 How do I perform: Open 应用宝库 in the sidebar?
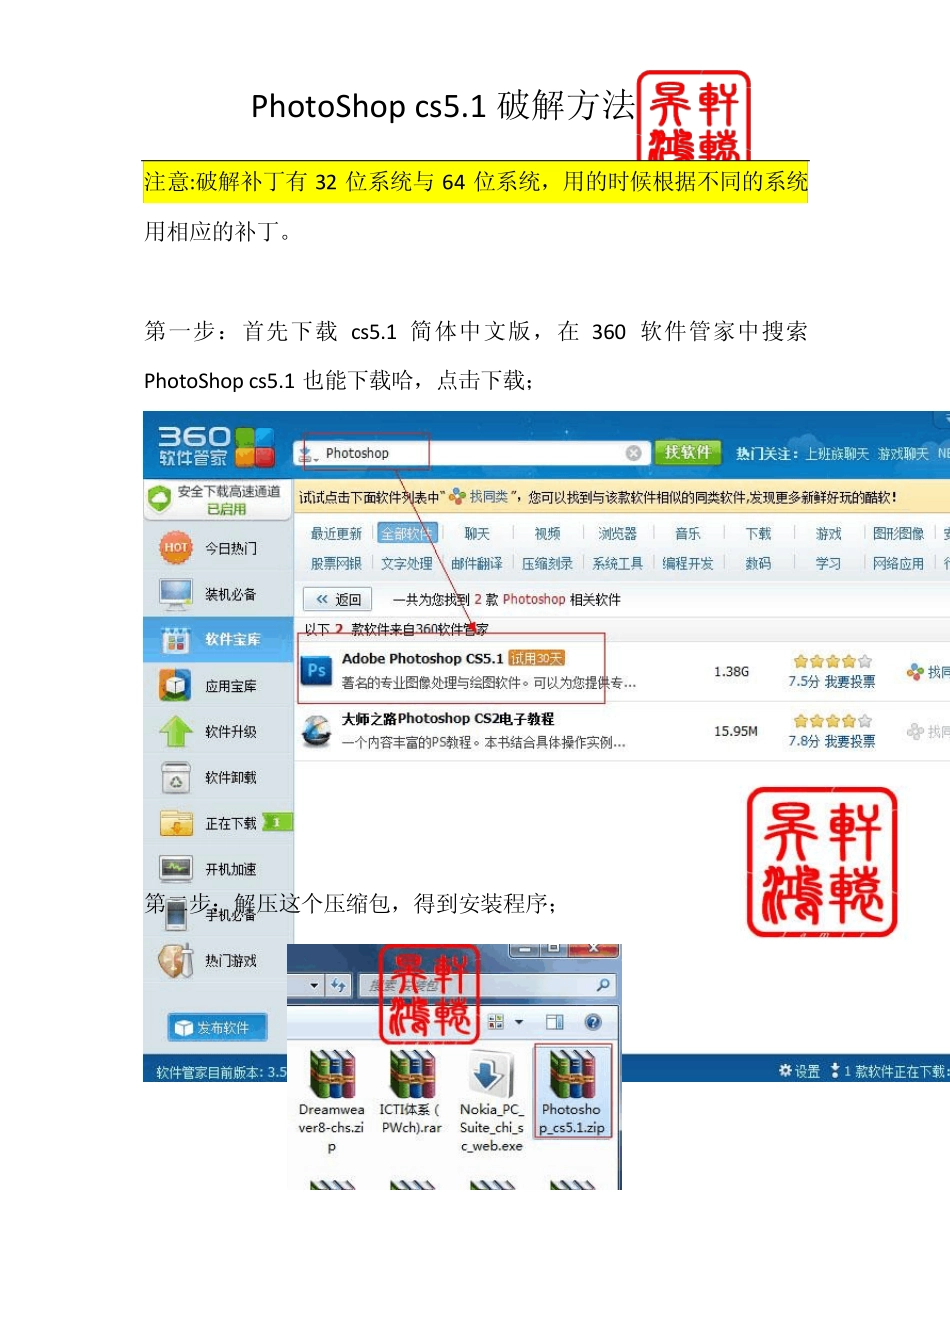click(208, 686)
